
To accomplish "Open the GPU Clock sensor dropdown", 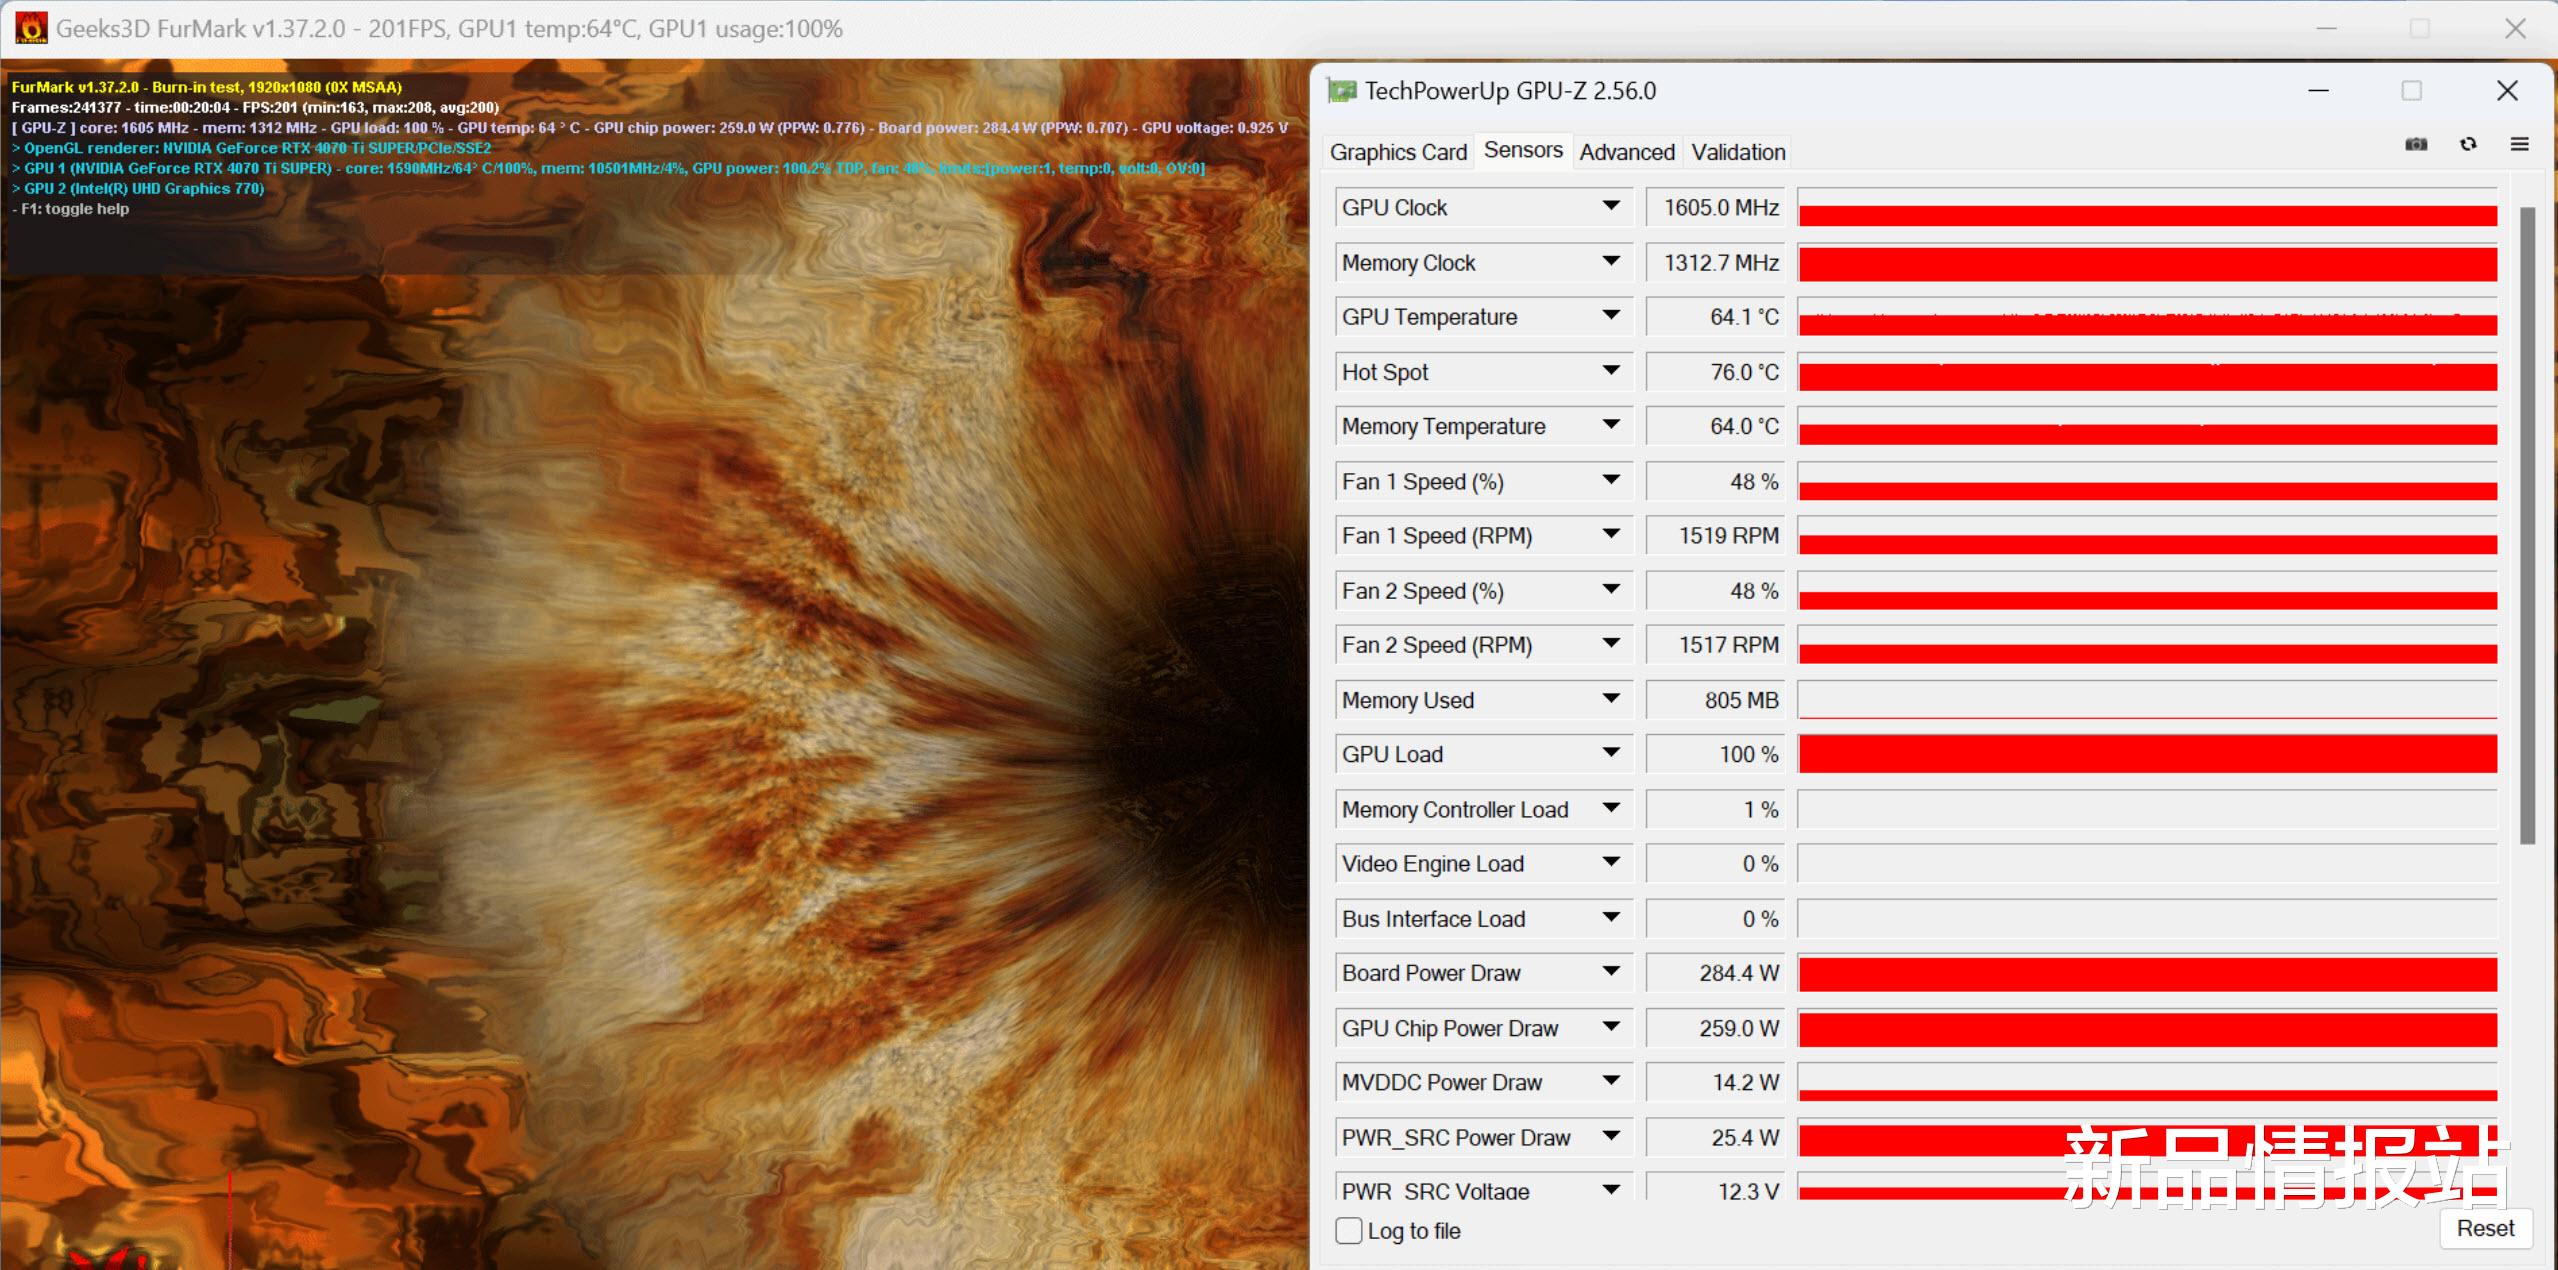I will (1611, 206).
